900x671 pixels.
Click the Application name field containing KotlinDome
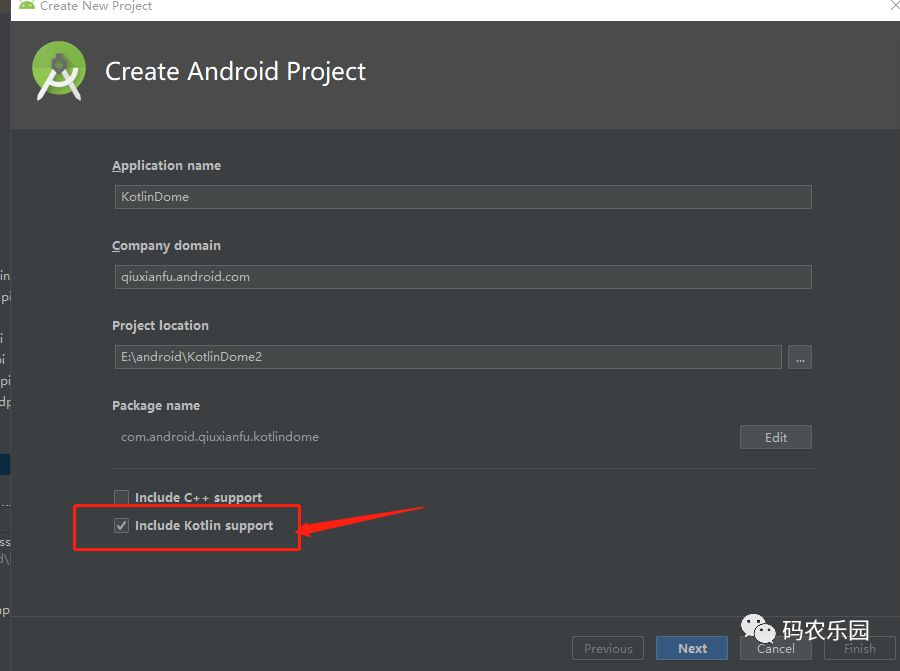[463, 197]
